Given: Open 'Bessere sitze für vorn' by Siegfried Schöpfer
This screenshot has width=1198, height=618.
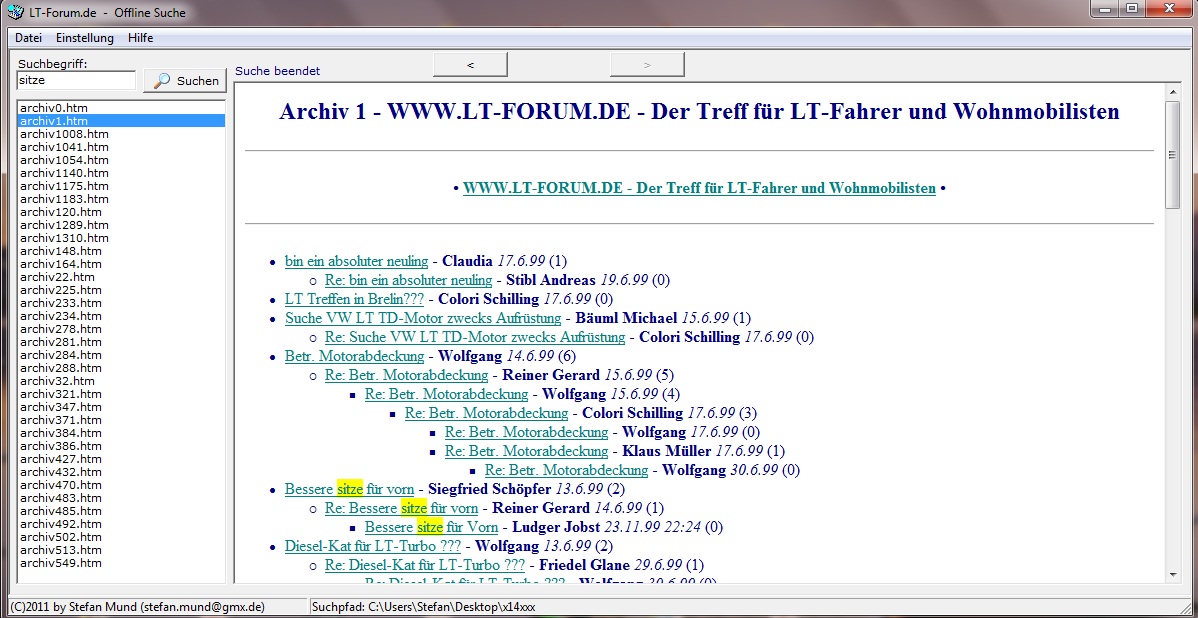Looking at the screenshot, I should tap(350, 489).
